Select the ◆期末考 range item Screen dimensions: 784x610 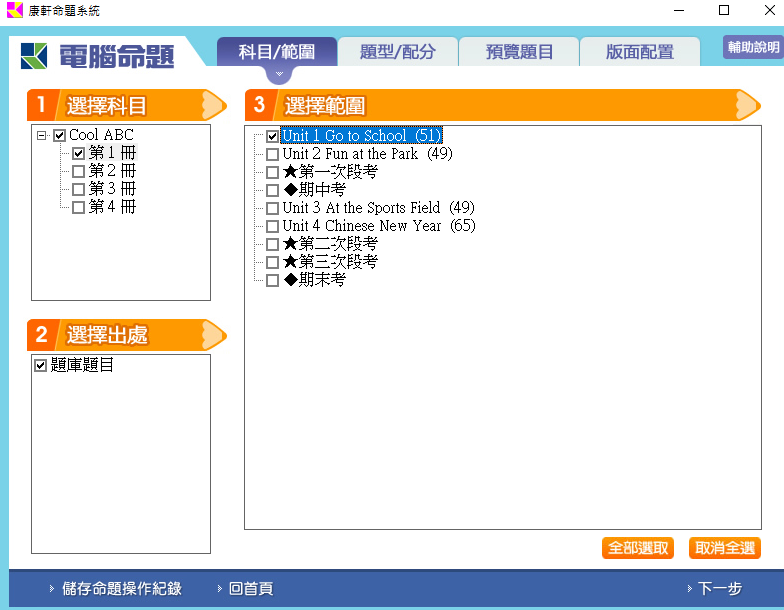coord(314,280)
